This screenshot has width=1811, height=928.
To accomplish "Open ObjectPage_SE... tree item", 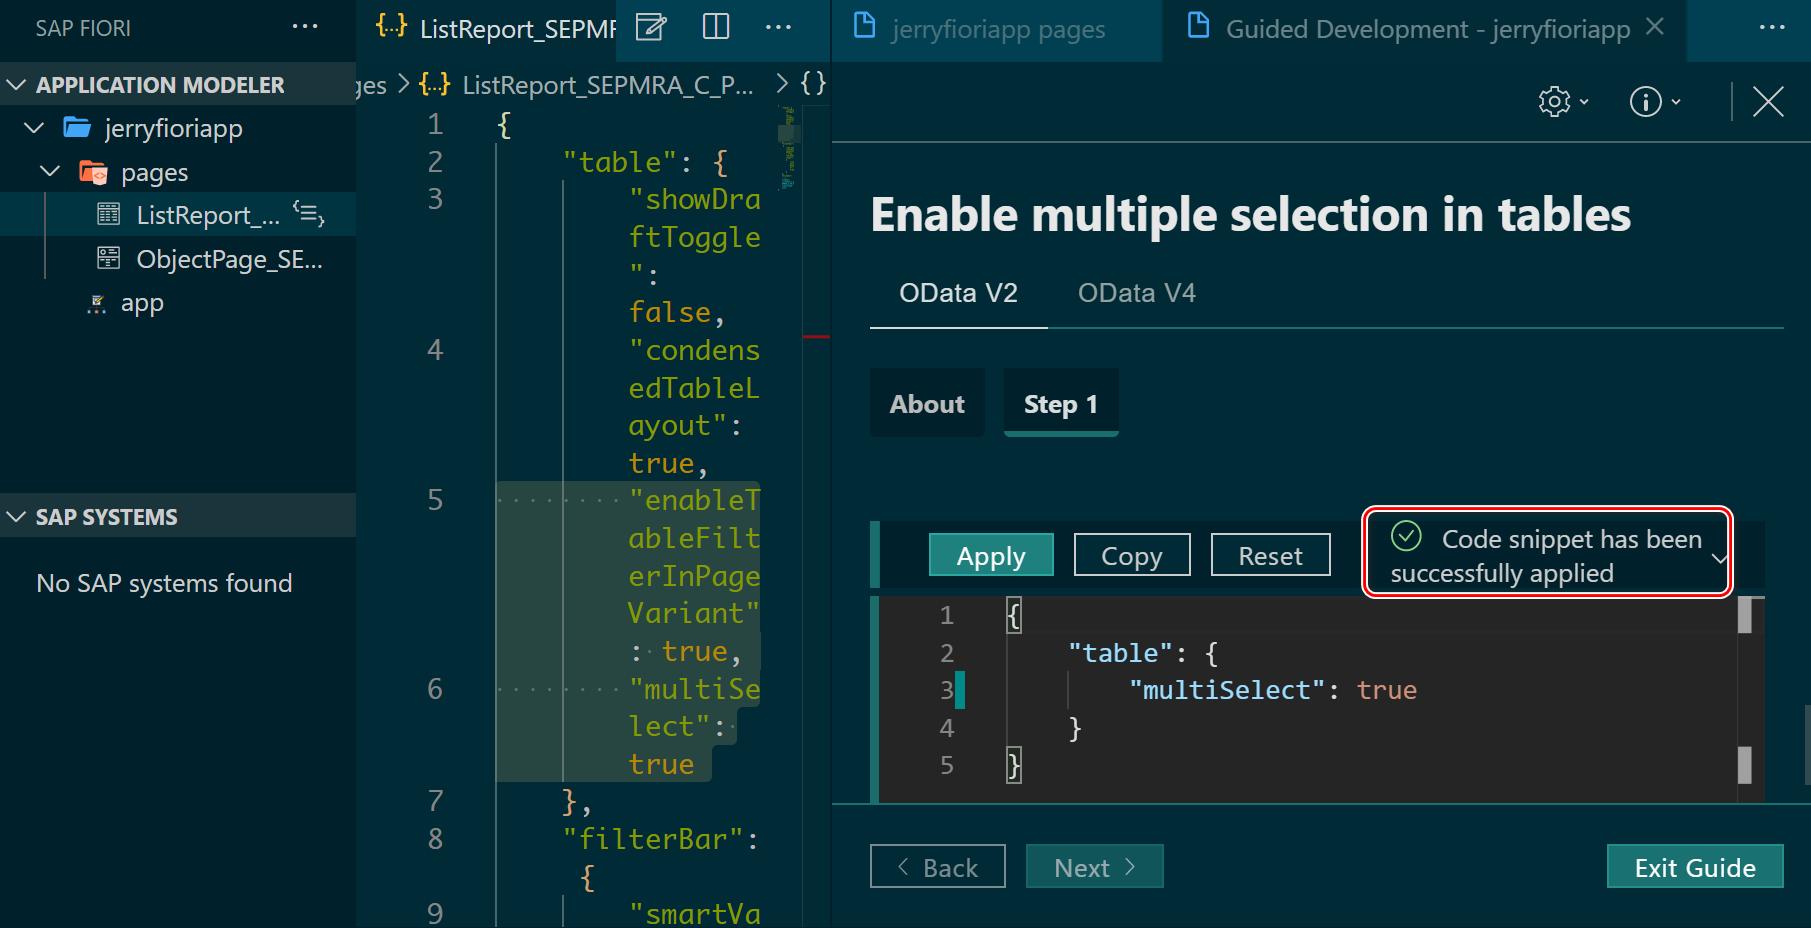I will [x=229, y=259].
